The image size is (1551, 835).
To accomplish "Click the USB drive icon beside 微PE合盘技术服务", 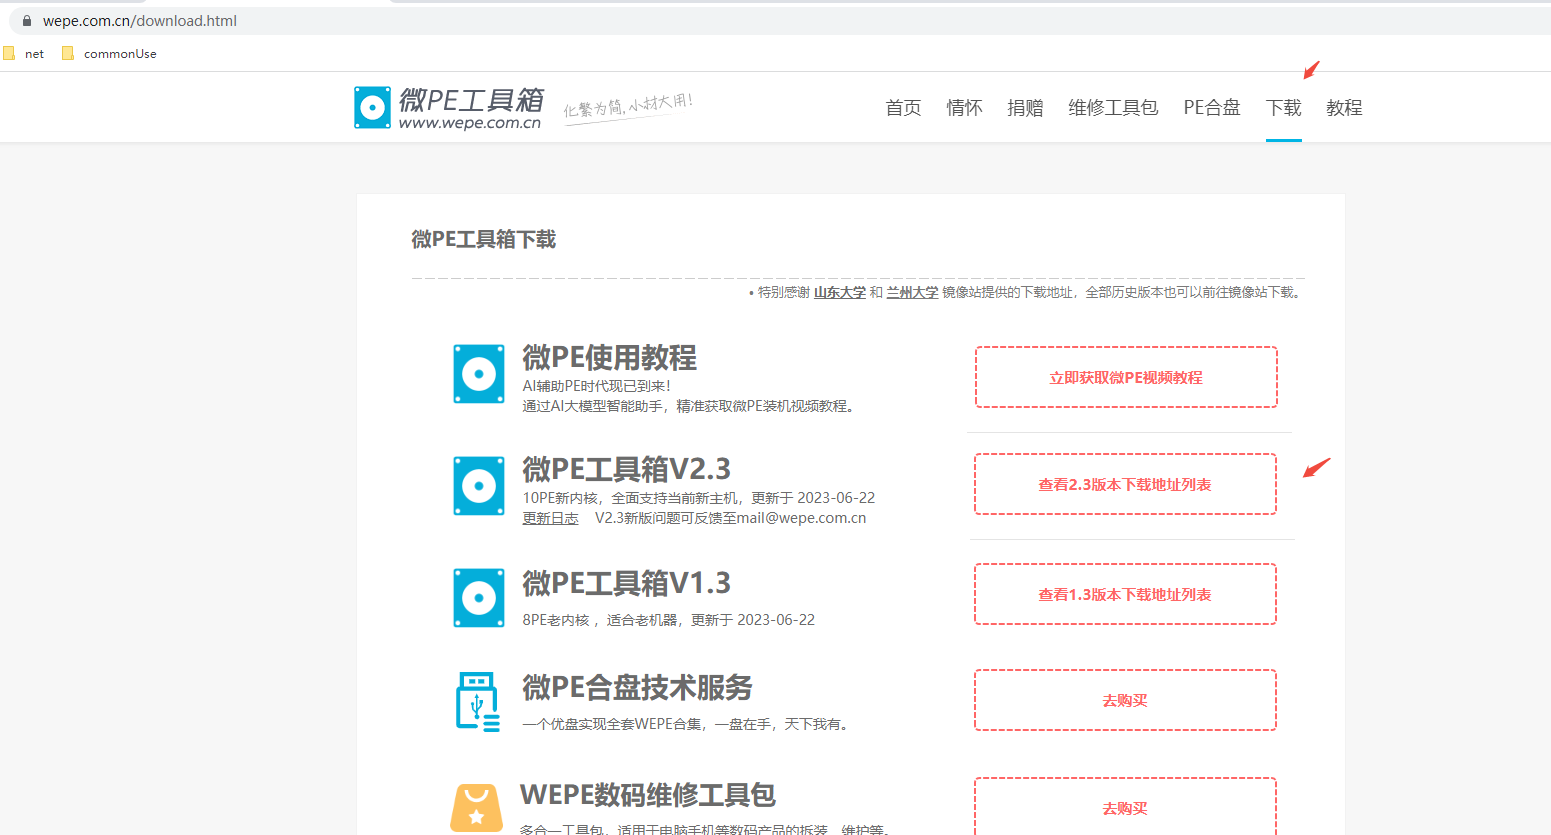I will [478, 702].
